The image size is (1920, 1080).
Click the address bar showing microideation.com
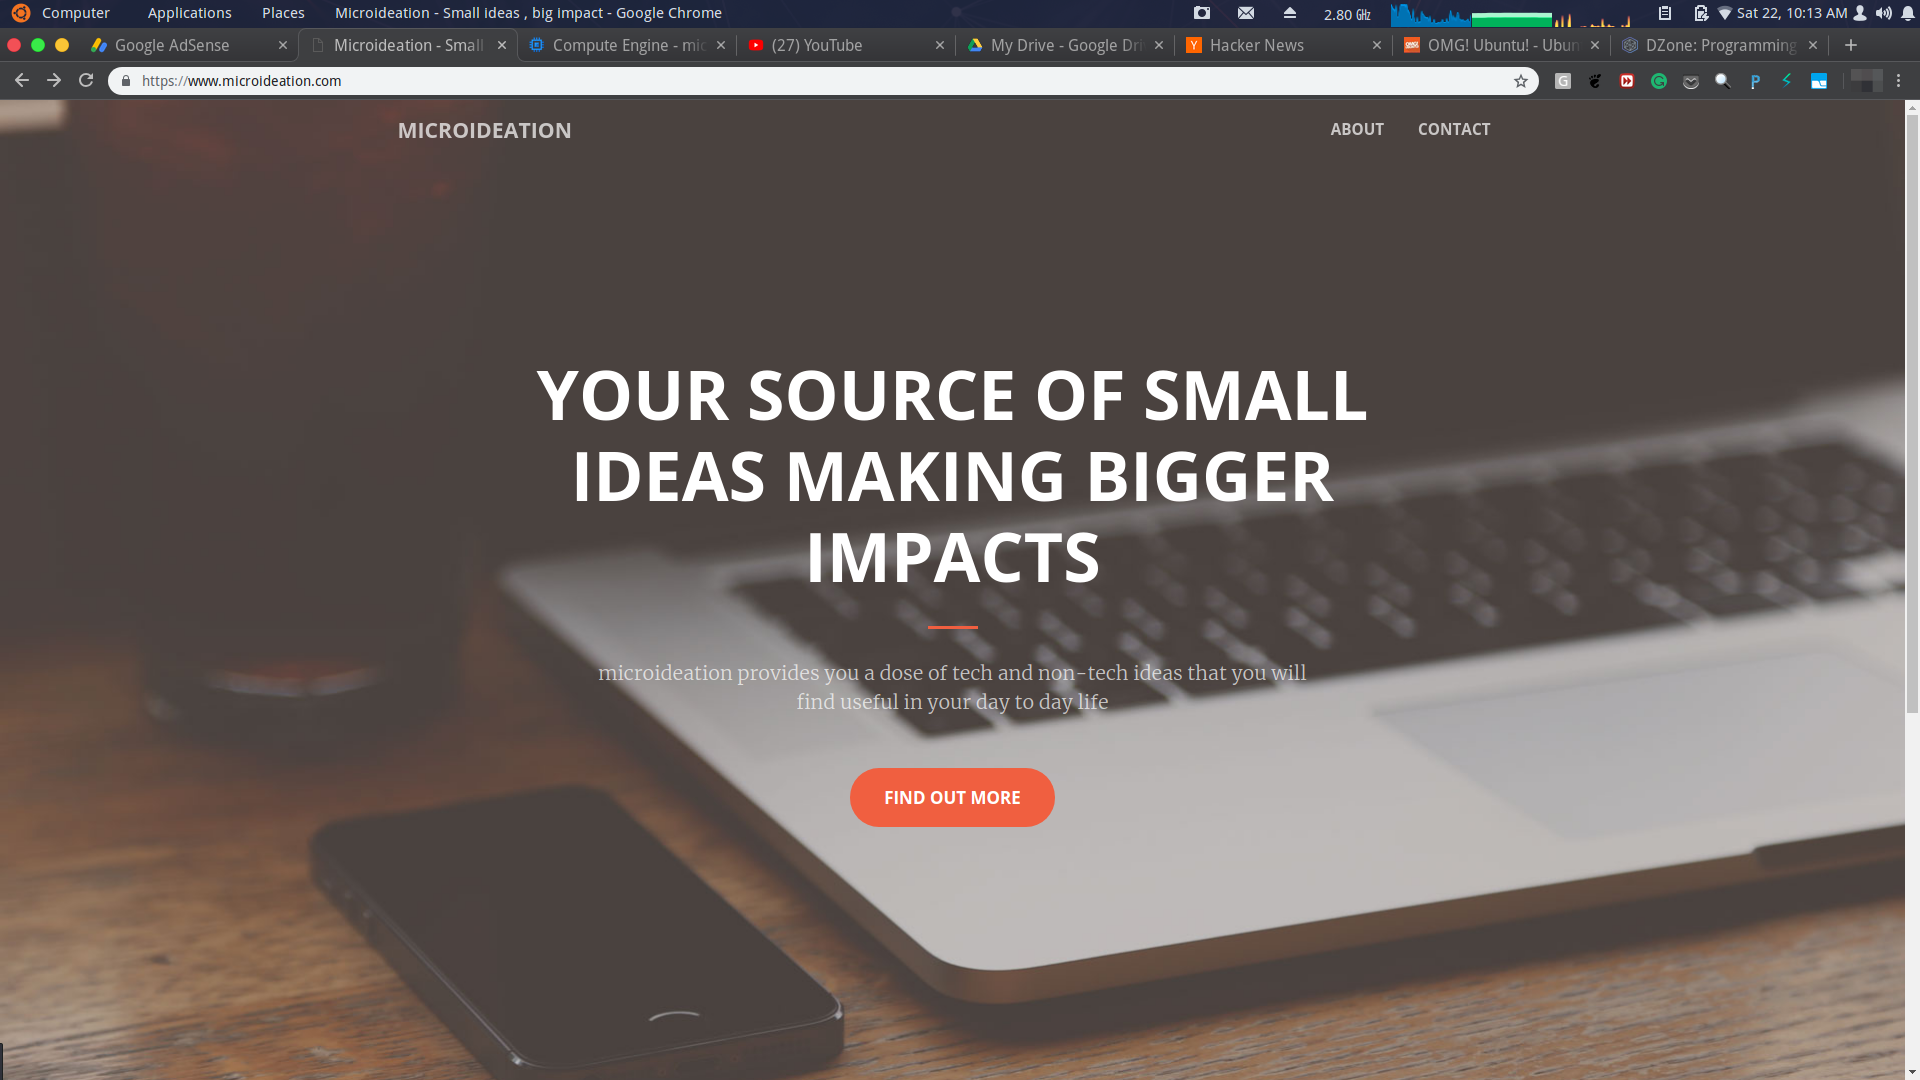pos(820,81)
